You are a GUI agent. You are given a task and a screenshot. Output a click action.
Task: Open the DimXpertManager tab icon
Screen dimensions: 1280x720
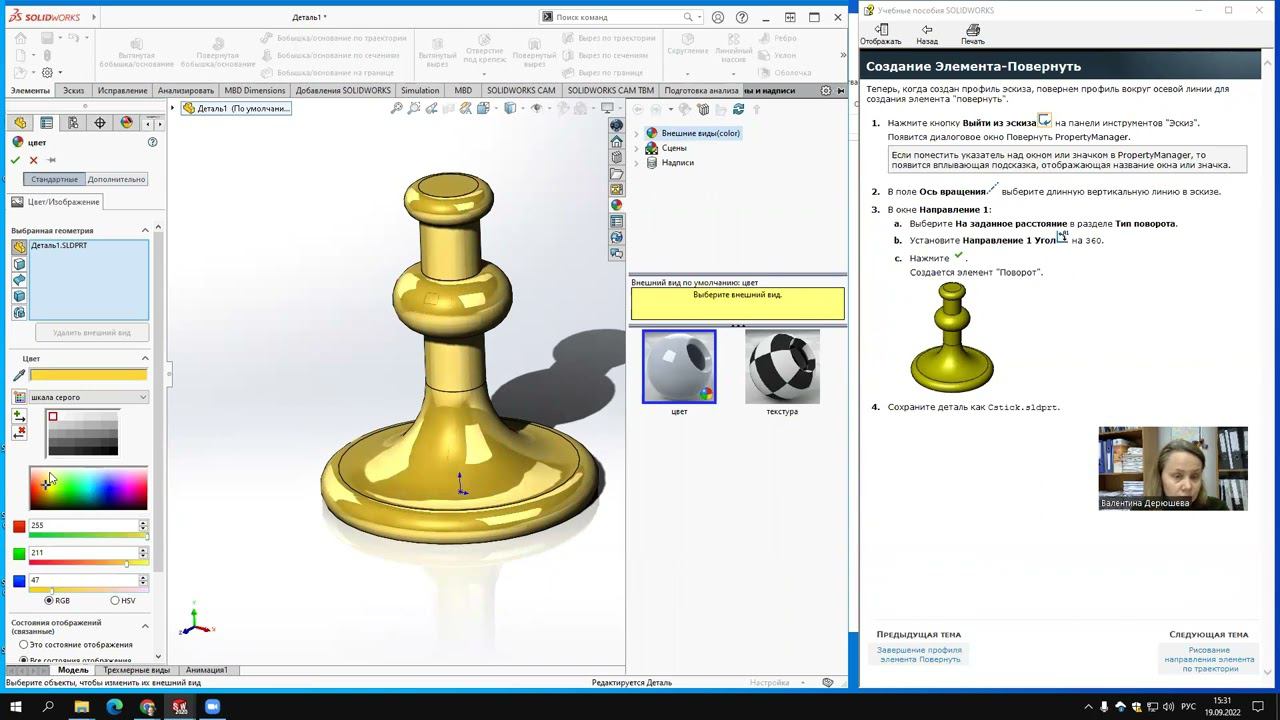(100, 123)
